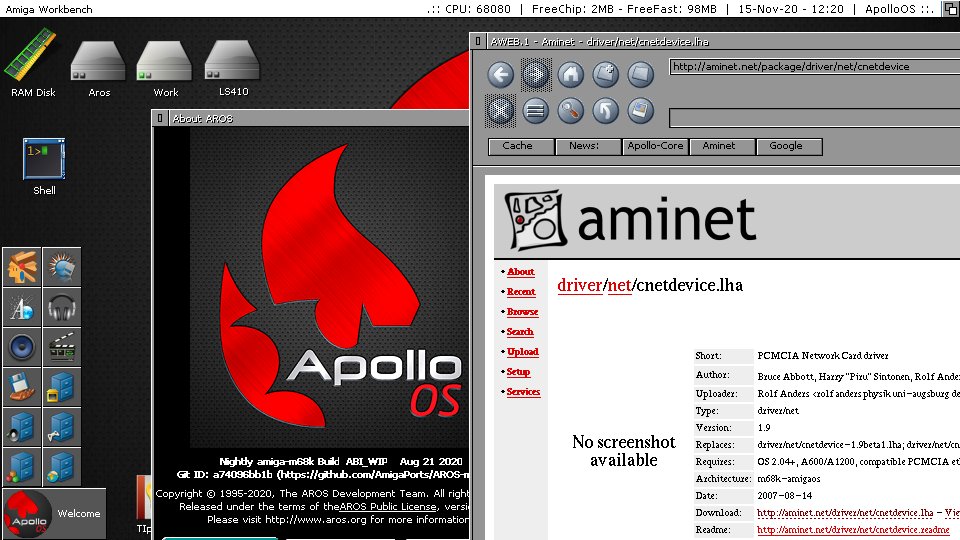Click the AROS Public License link
960x540 pixels.
(388, 507)
